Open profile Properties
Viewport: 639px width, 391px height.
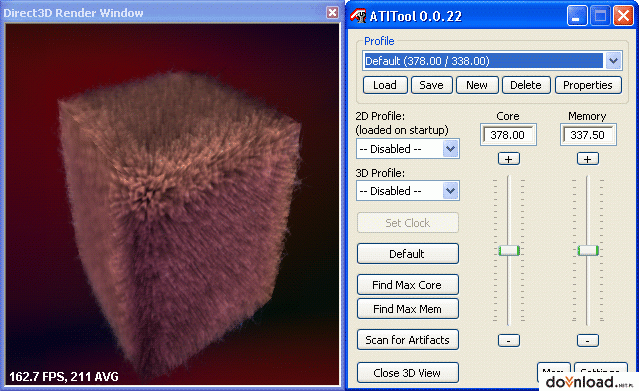coord(588,85)
